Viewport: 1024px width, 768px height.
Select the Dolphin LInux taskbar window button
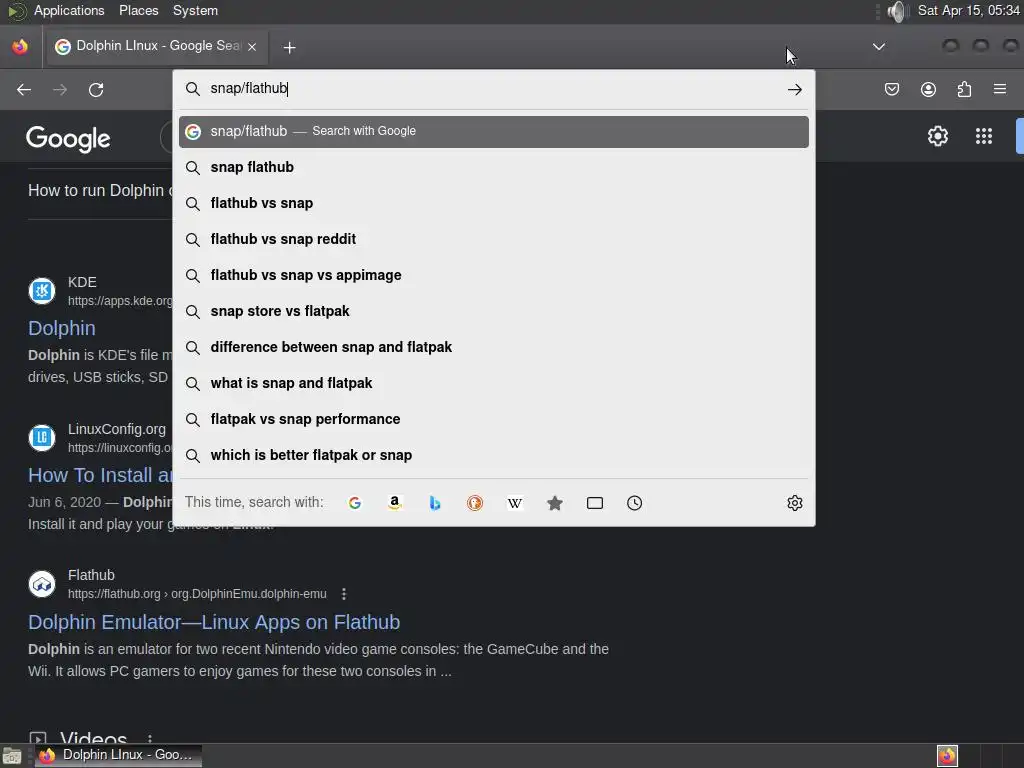(x=118, y=755)
